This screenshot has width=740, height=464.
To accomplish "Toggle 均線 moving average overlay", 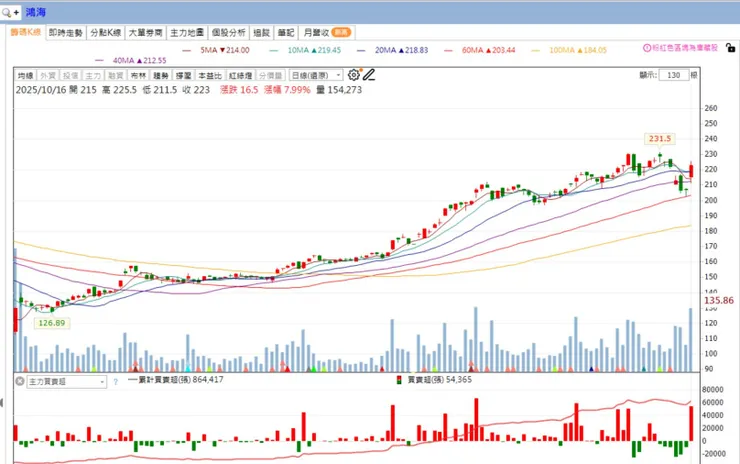I will (25, 76).
